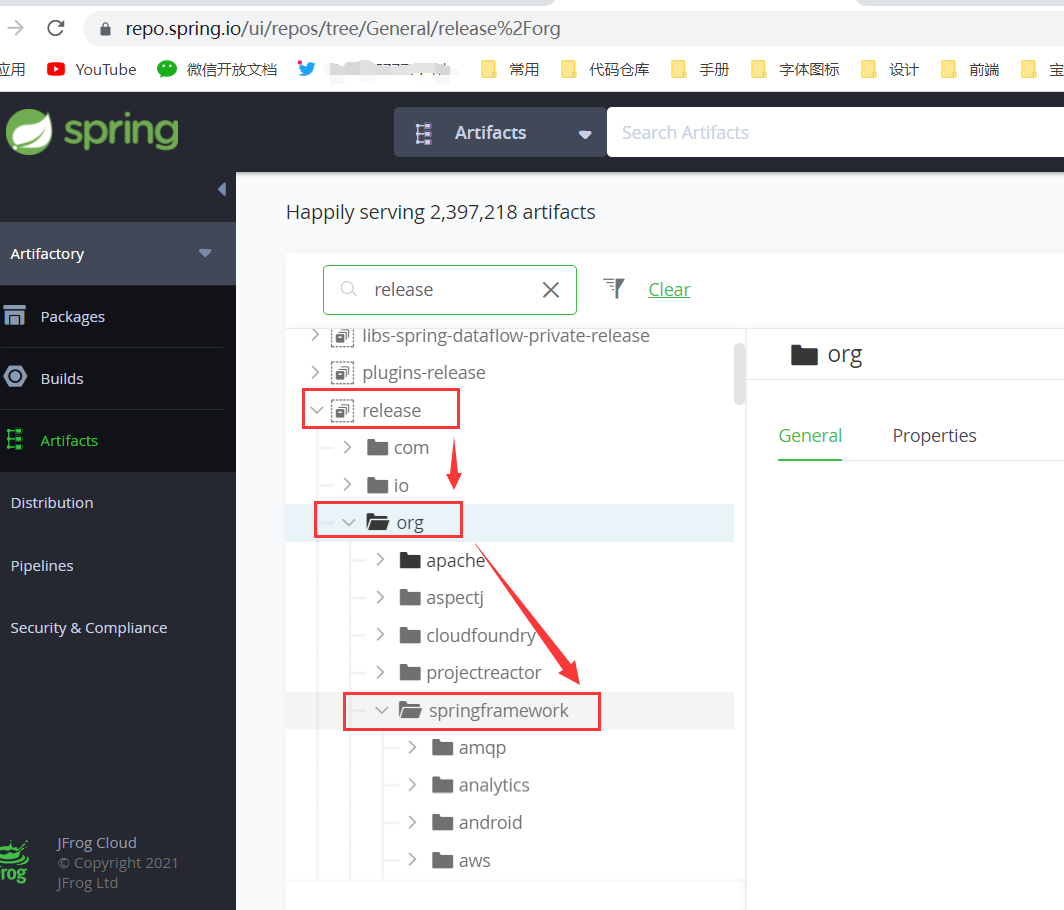The height and width of the screenshot is (910, 1064).
Task: Open the 常用 bookmark folder
Action: [510, 69]
